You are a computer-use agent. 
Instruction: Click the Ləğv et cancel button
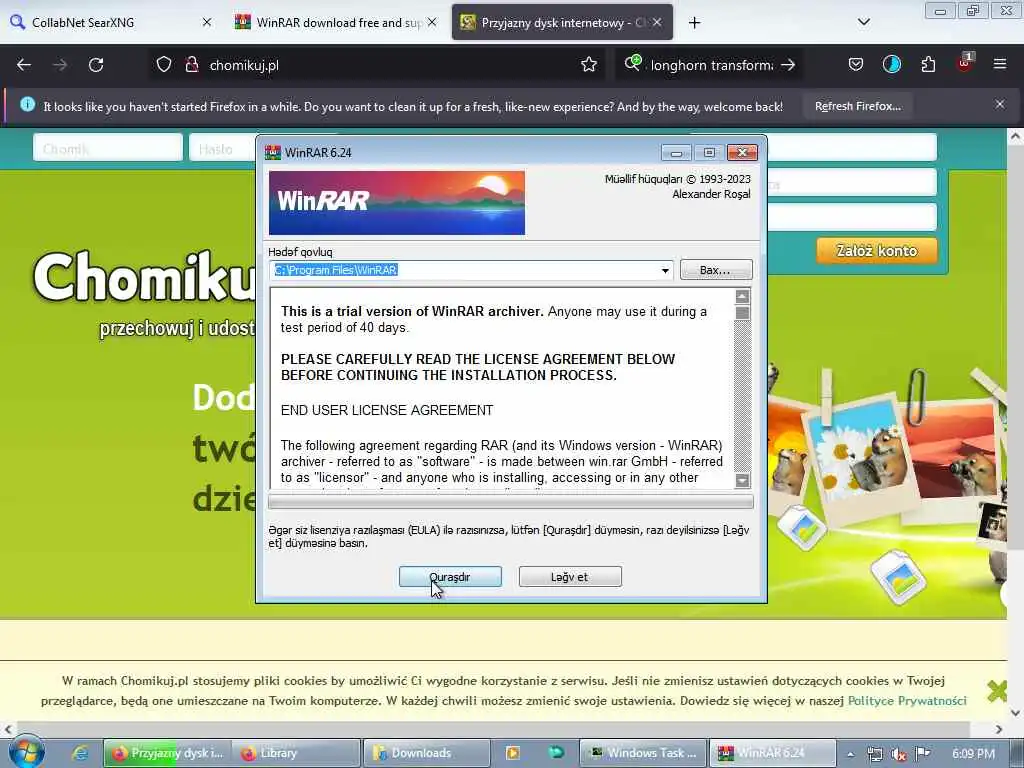click(x=569, y=577)
